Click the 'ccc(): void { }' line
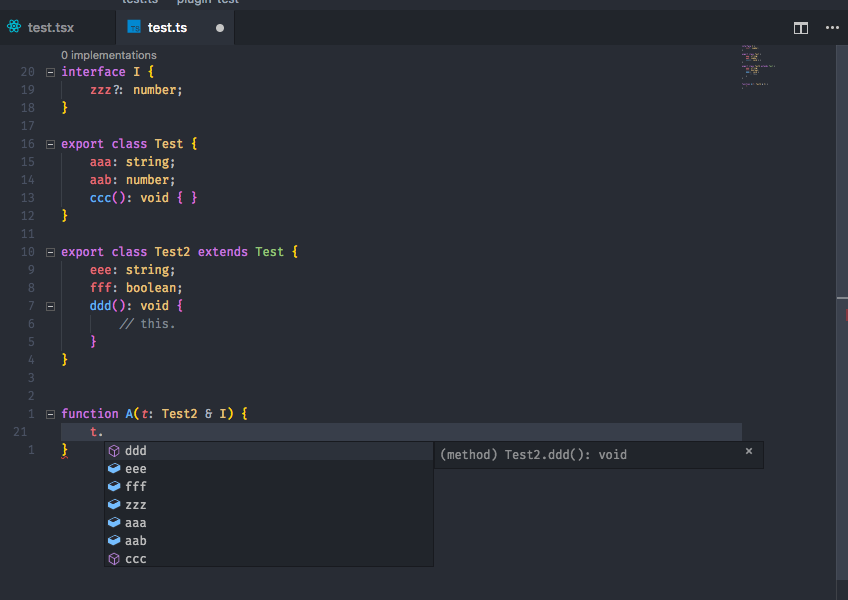This screenshot has height=600, width=848. [x=143, y=198]
